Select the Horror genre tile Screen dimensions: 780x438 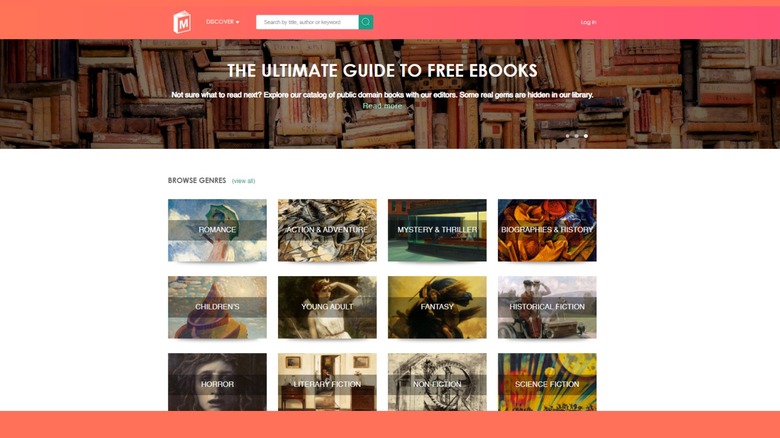click(x=217, y=382)
